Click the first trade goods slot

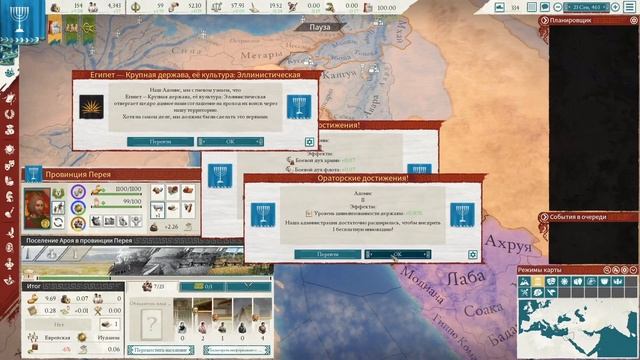tap(158, 191)
